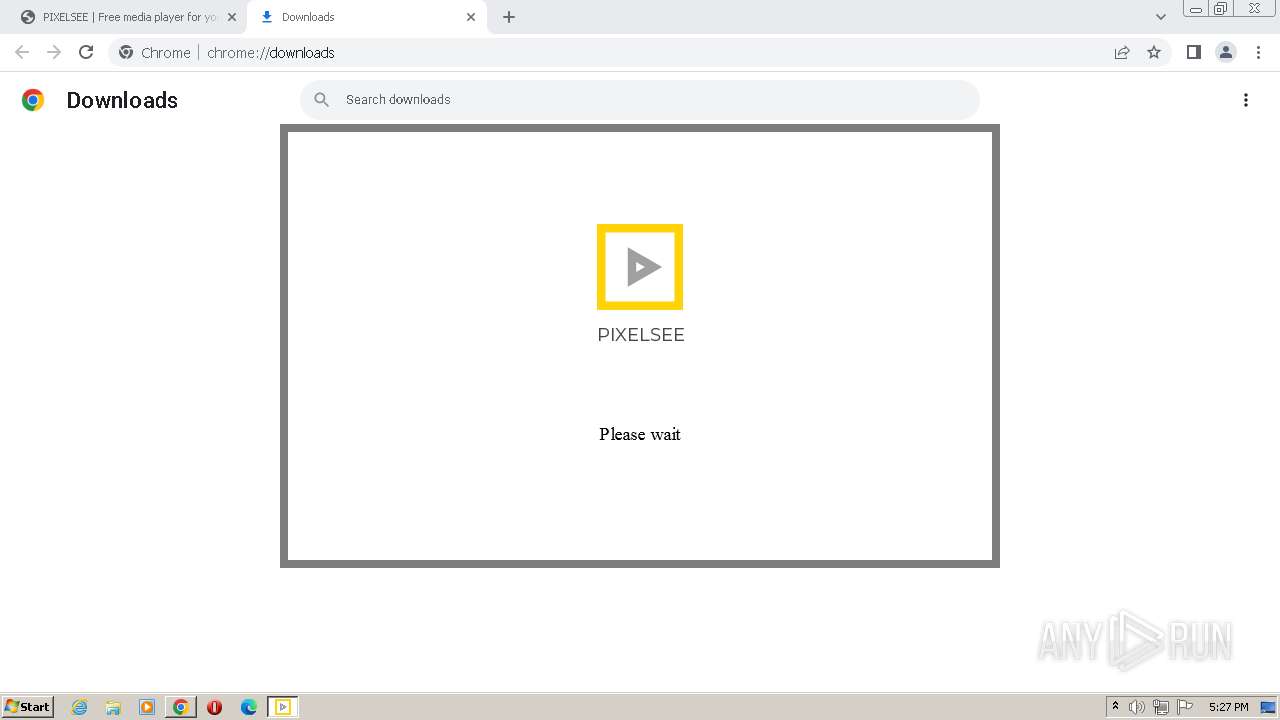This screenshot has width=1280, height=720.
Task: Minimize the Chrome window
Action: 1195,9
